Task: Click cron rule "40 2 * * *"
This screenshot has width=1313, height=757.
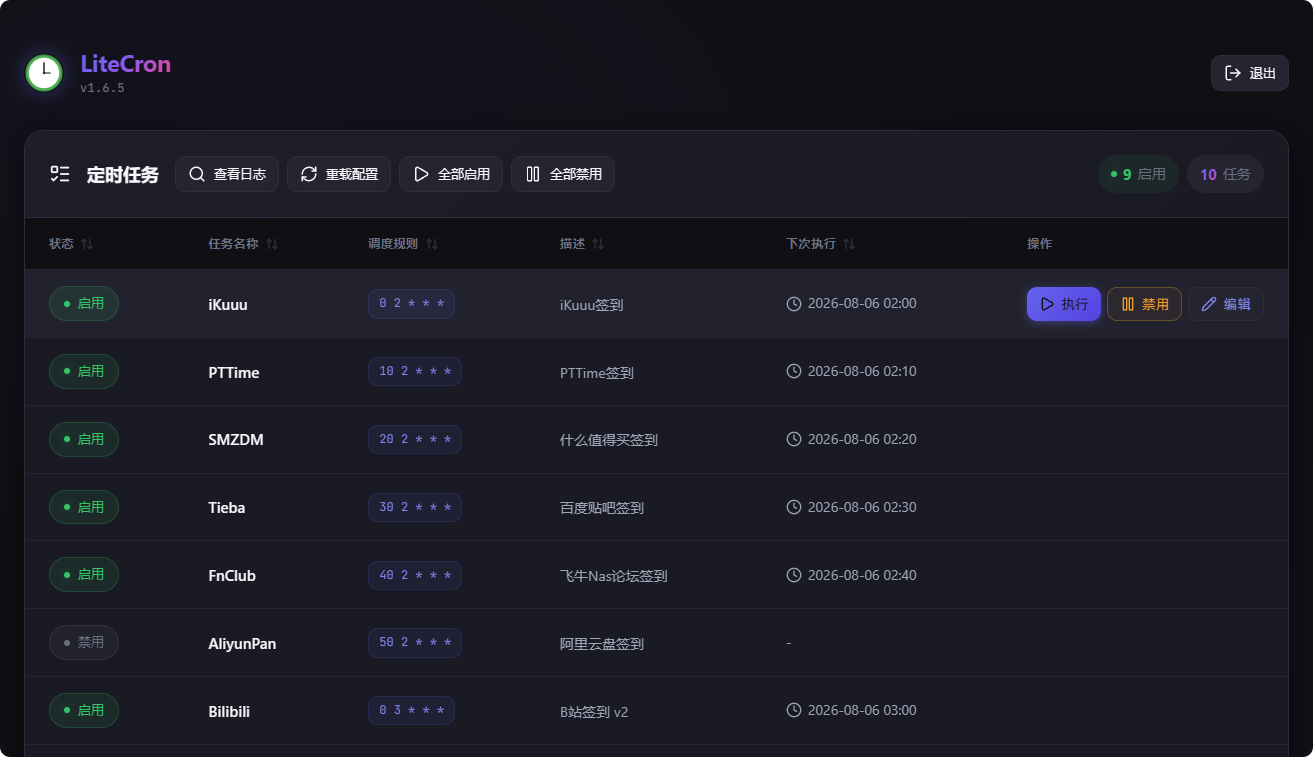Action: (415, 575)
